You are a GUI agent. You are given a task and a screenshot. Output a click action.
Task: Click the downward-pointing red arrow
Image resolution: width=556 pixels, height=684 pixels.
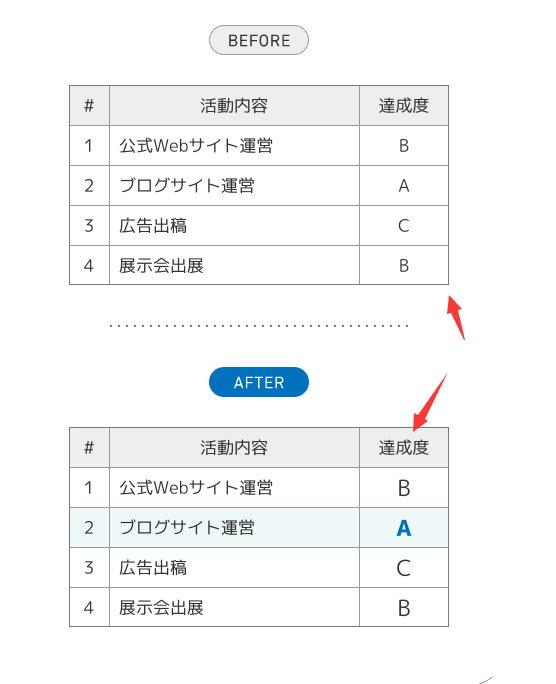(430, 402)
